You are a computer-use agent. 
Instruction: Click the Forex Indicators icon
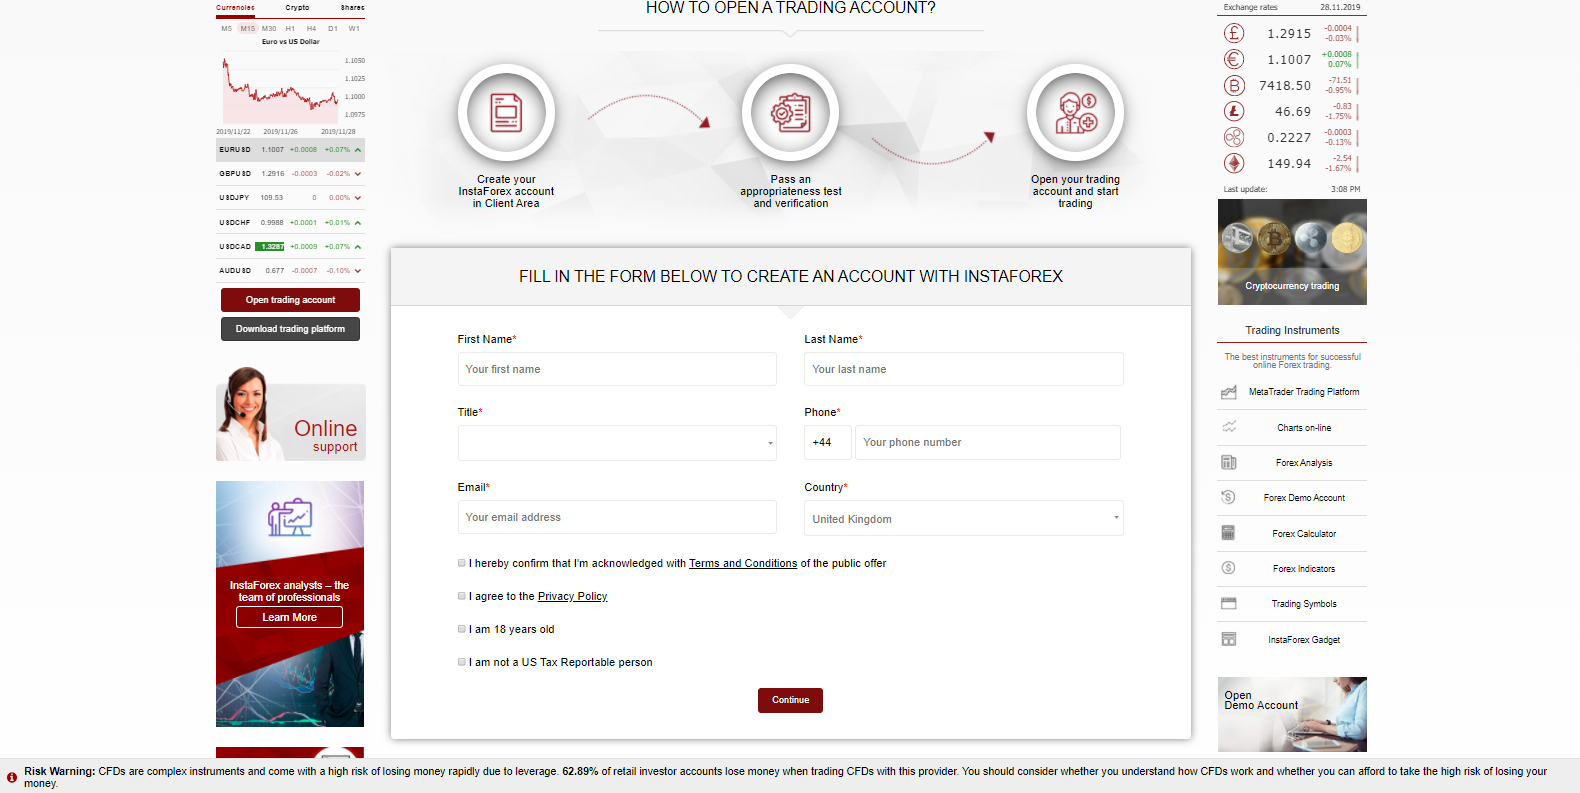(1229, 568)
